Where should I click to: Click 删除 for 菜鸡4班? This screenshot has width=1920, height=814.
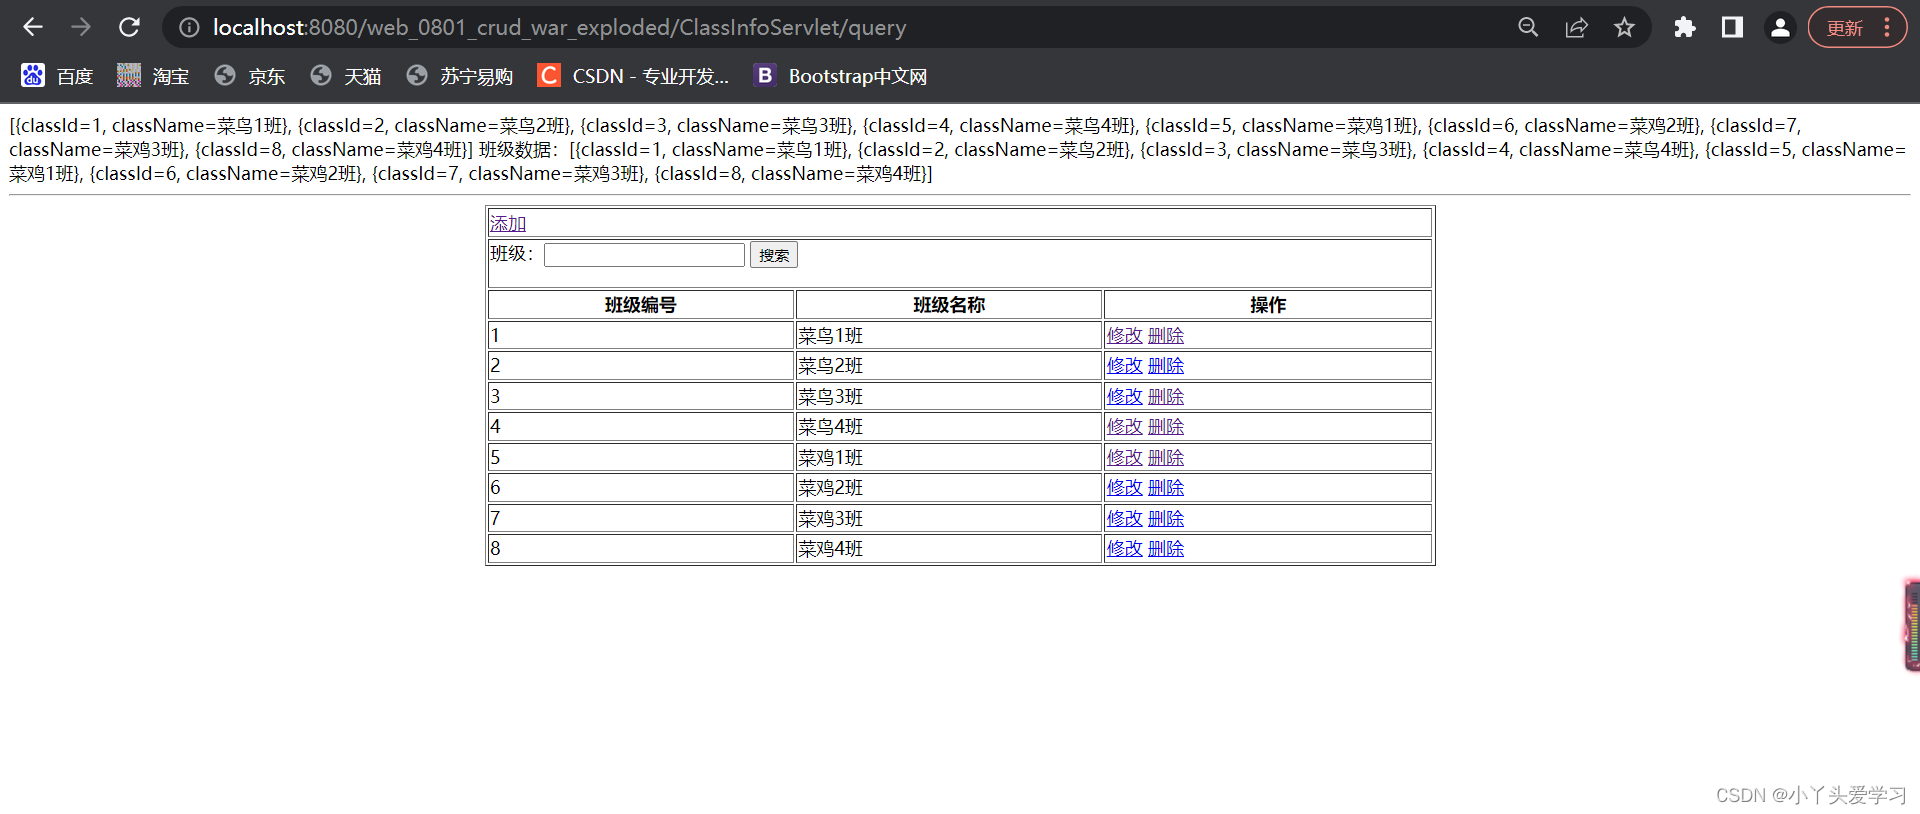(x=1166, y=549)
